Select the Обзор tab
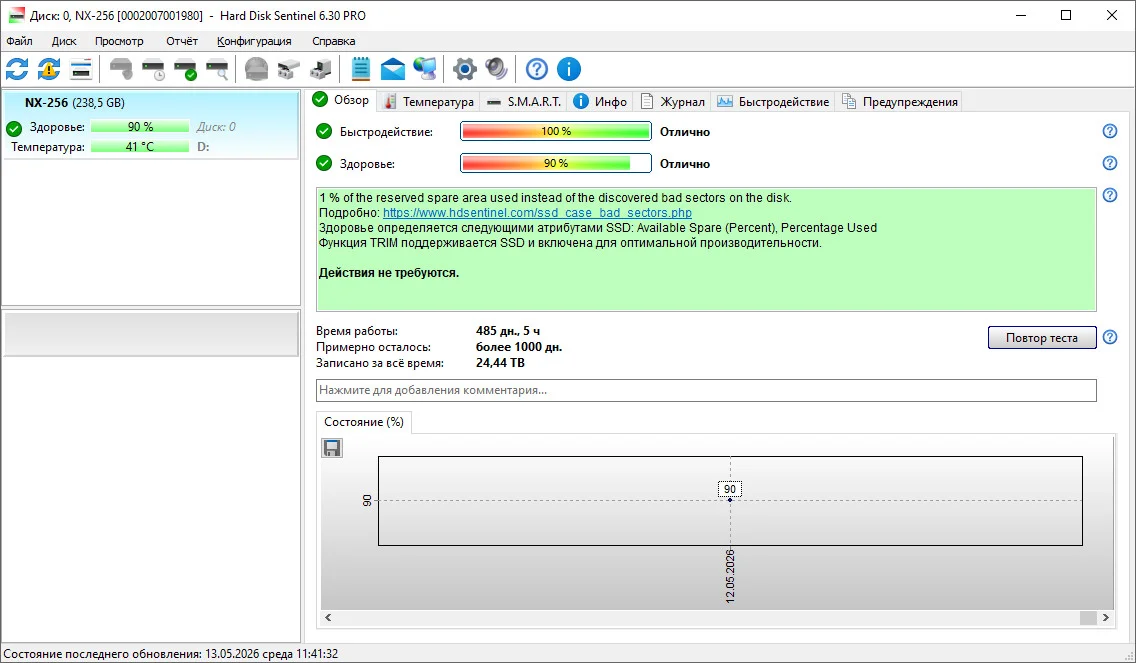Image resolution: width=1136 pixels, height=663 pixels. click(341, 100)
